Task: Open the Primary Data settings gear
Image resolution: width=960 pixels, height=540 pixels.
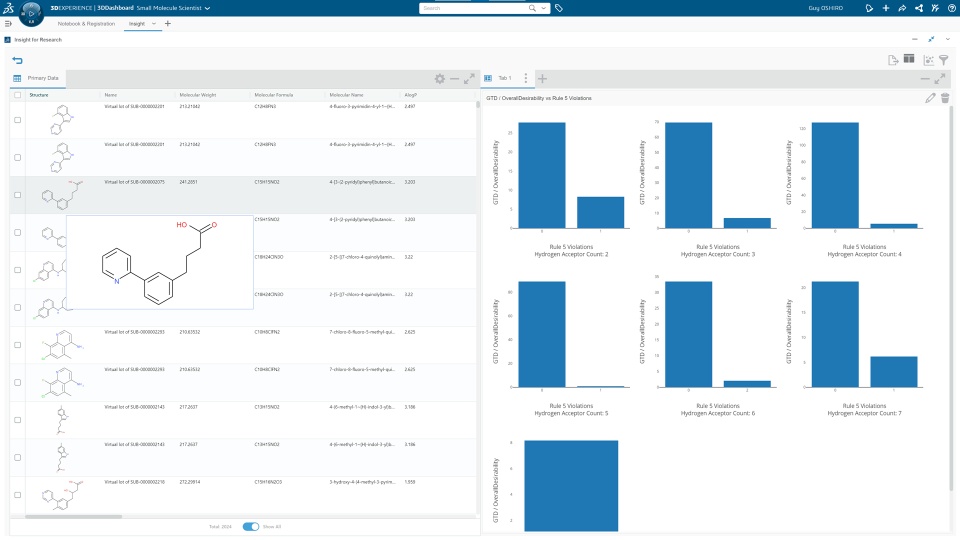Action: click(x=440, y=78)
